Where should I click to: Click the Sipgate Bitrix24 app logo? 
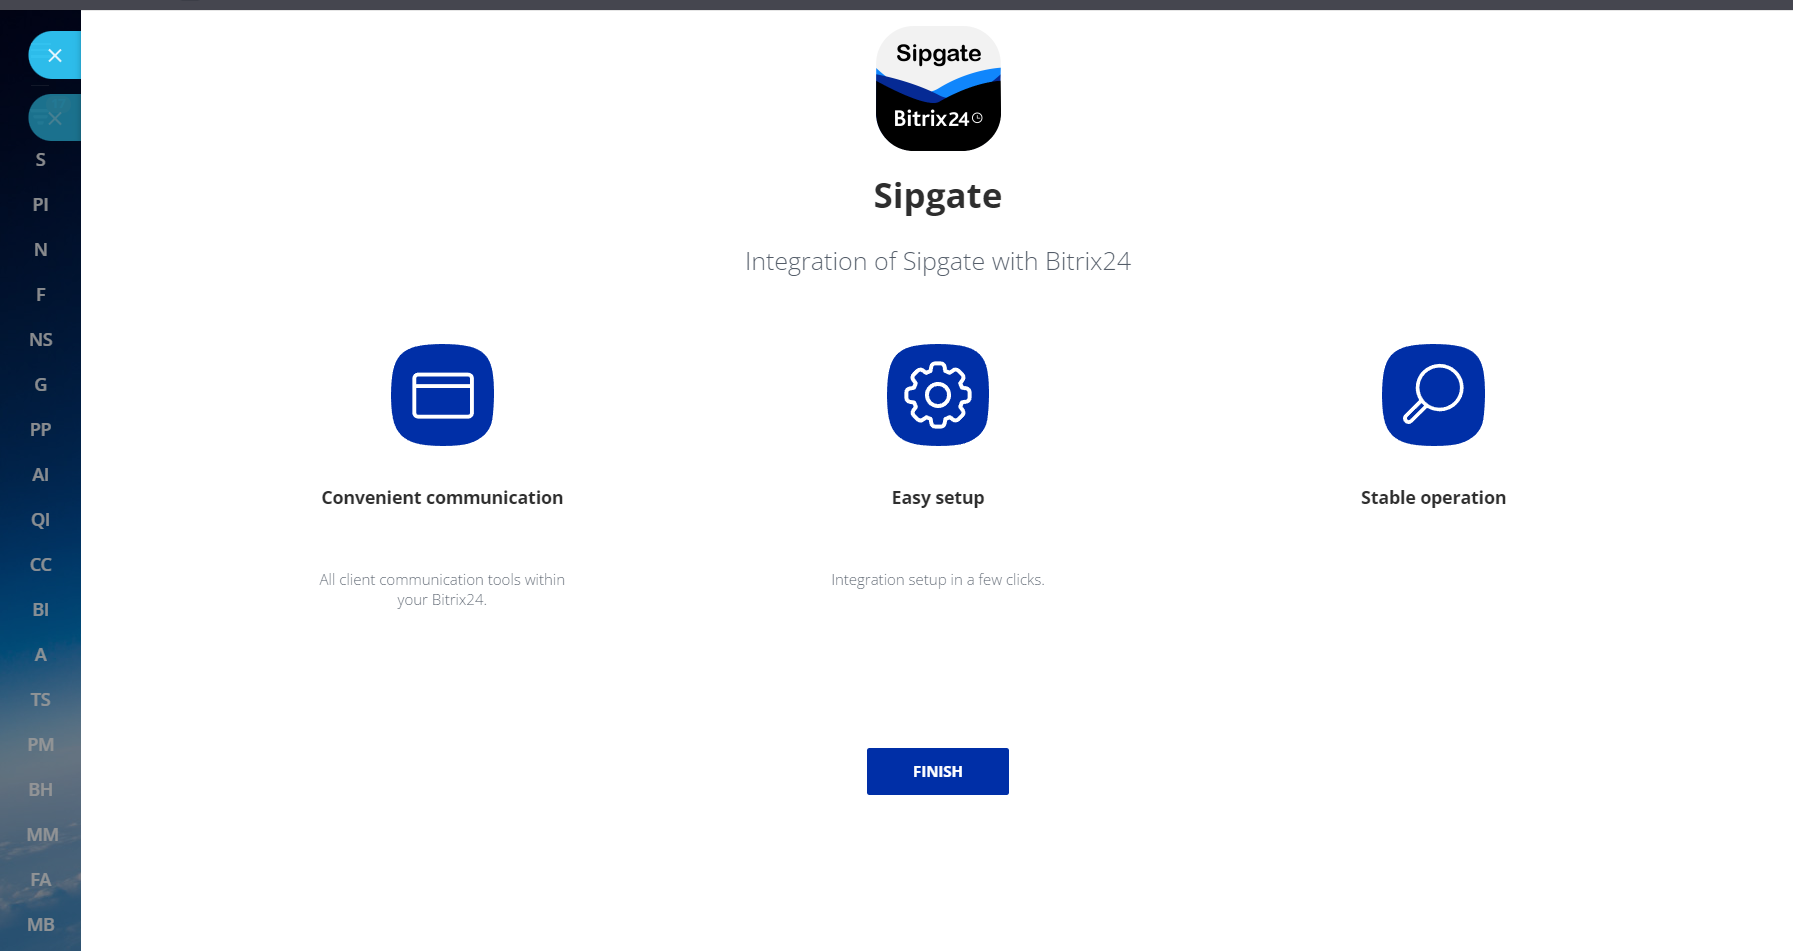[937, 89]
